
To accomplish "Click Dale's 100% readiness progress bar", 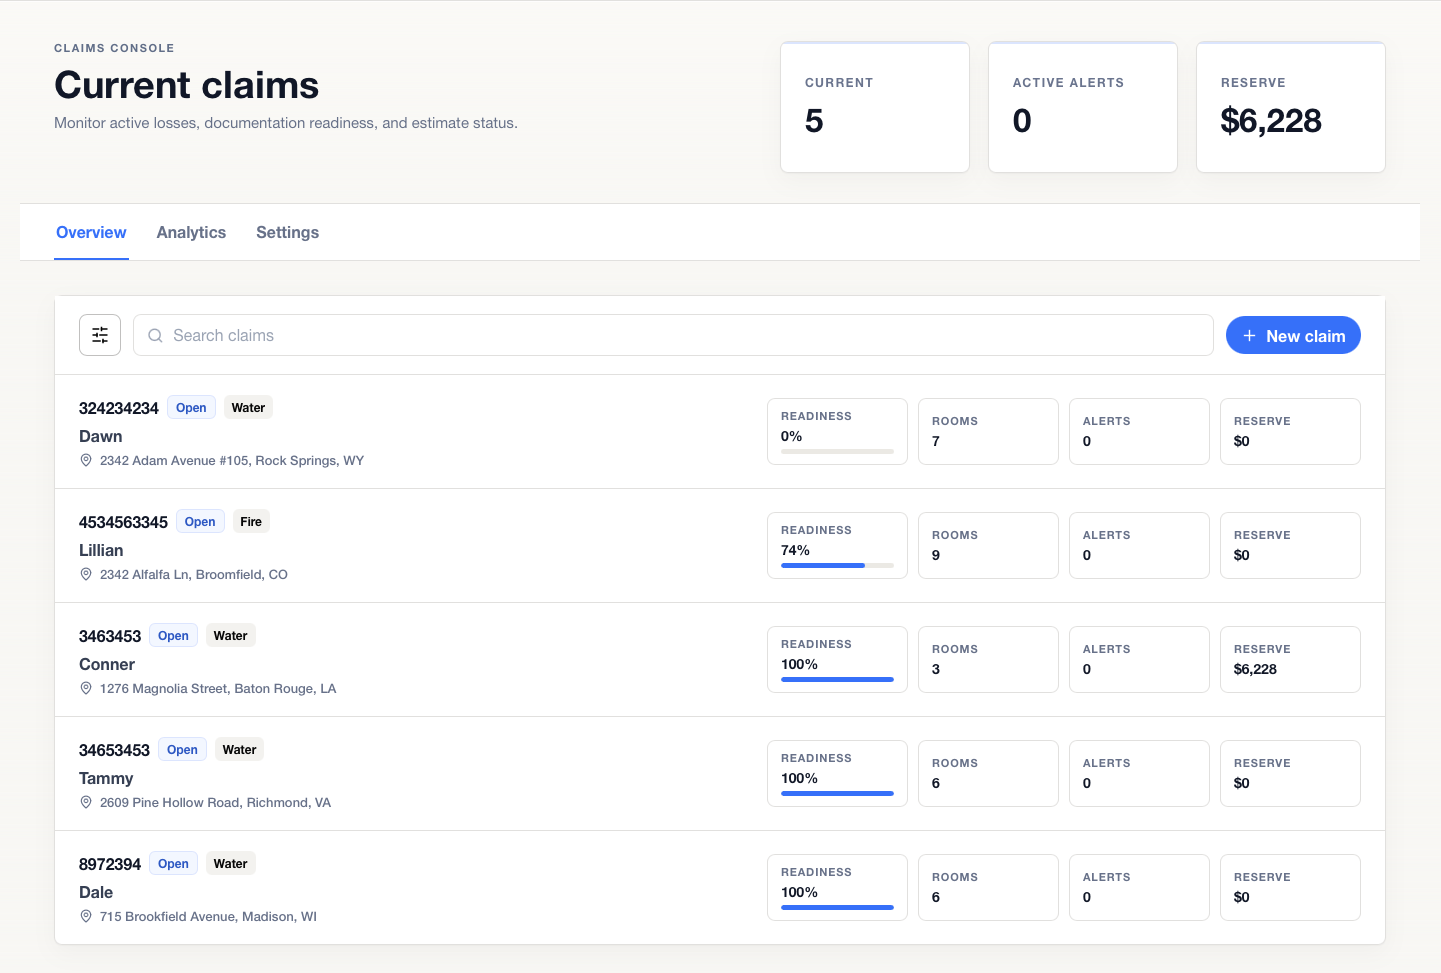I will (837, 908).
